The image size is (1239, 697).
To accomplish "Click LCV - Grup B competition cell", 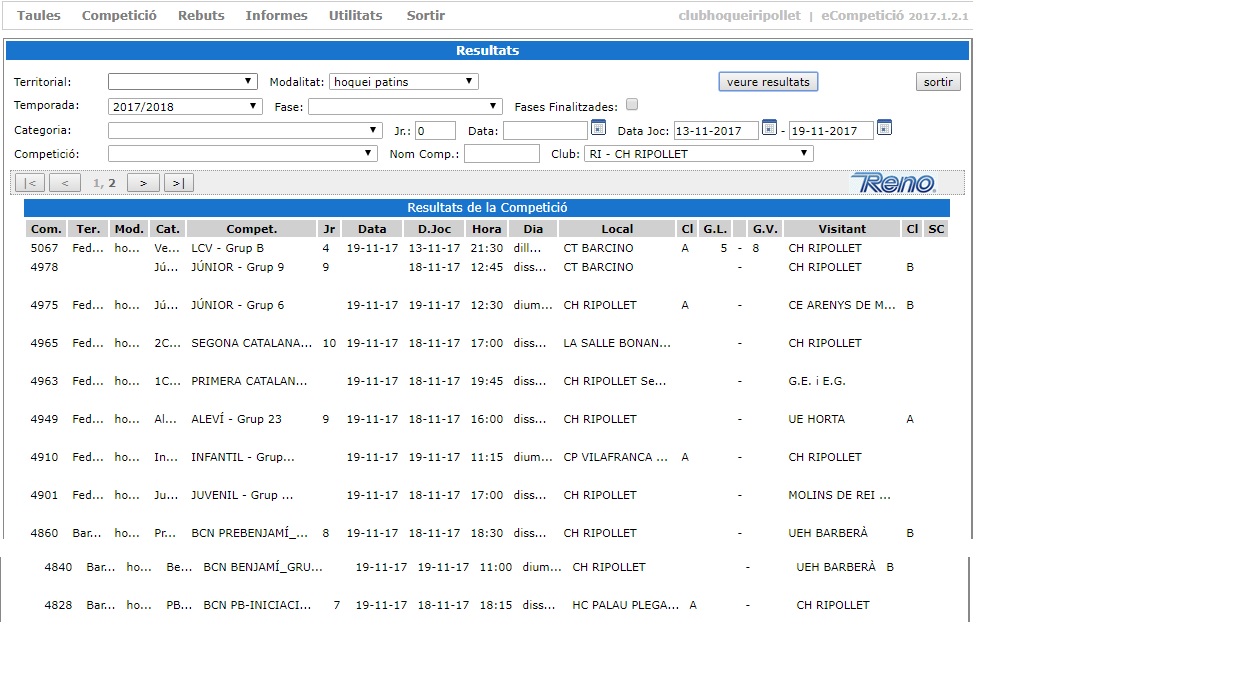I will tap(228, 248).
